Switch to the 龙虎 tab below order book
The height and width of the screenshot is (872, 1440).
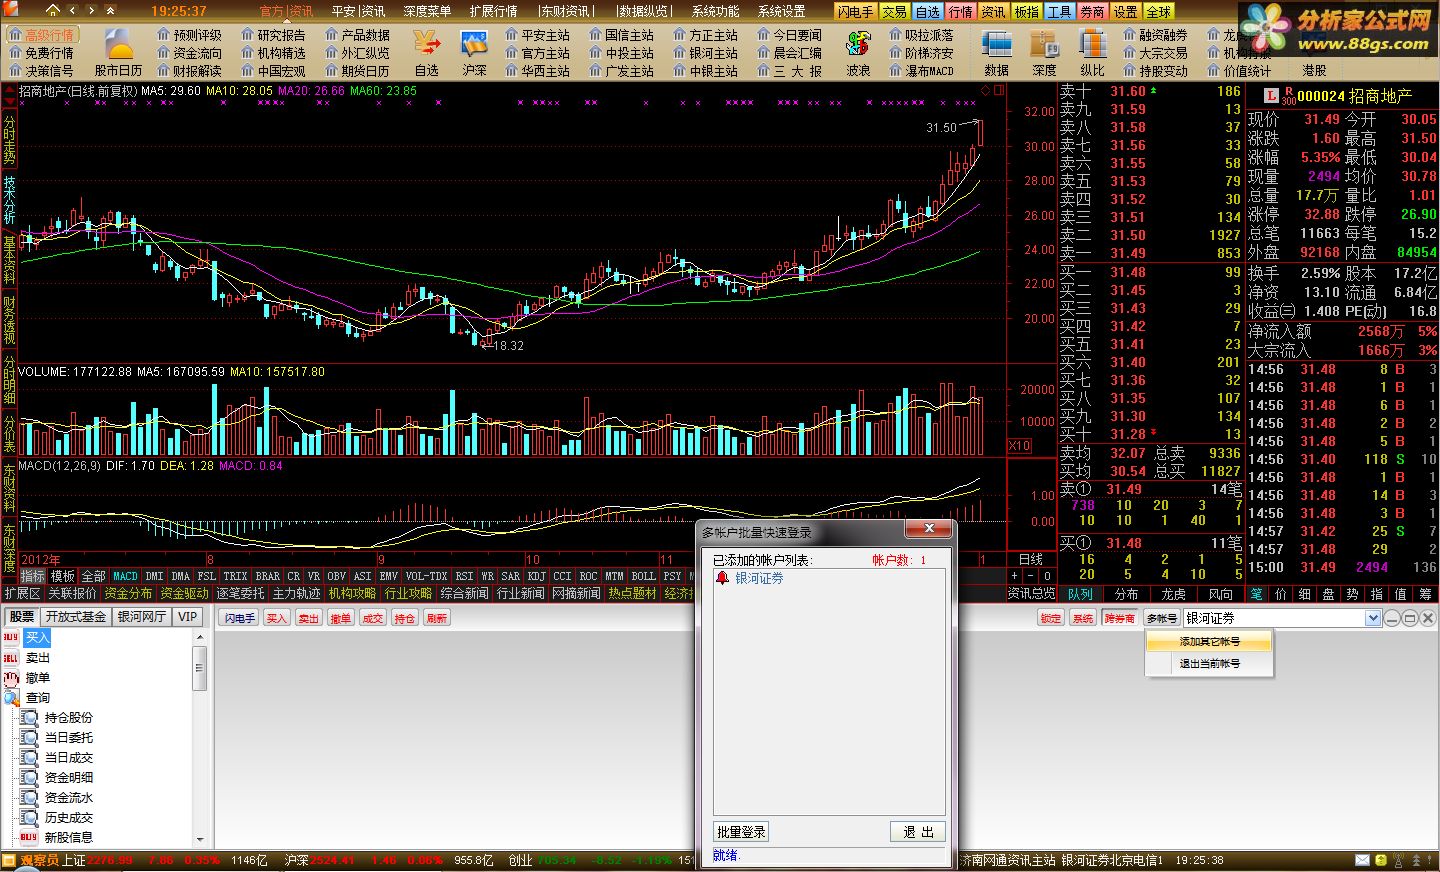point(1173,593)
